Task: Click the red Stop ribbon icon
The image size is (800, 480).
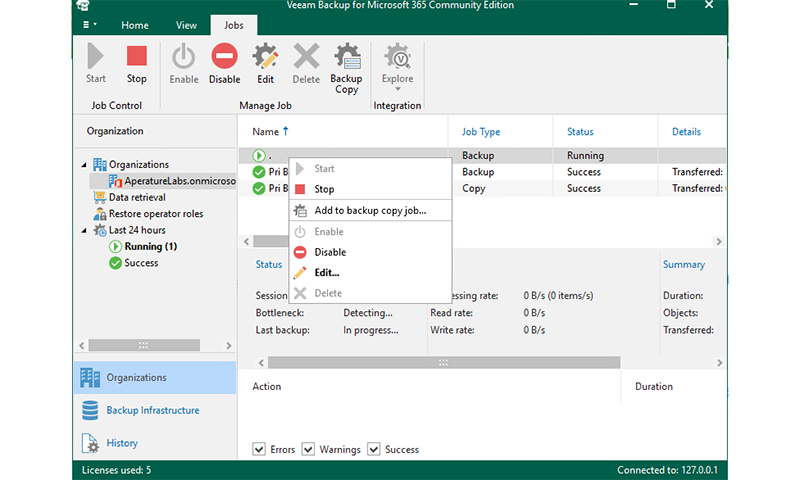Action: click(137, 56)
